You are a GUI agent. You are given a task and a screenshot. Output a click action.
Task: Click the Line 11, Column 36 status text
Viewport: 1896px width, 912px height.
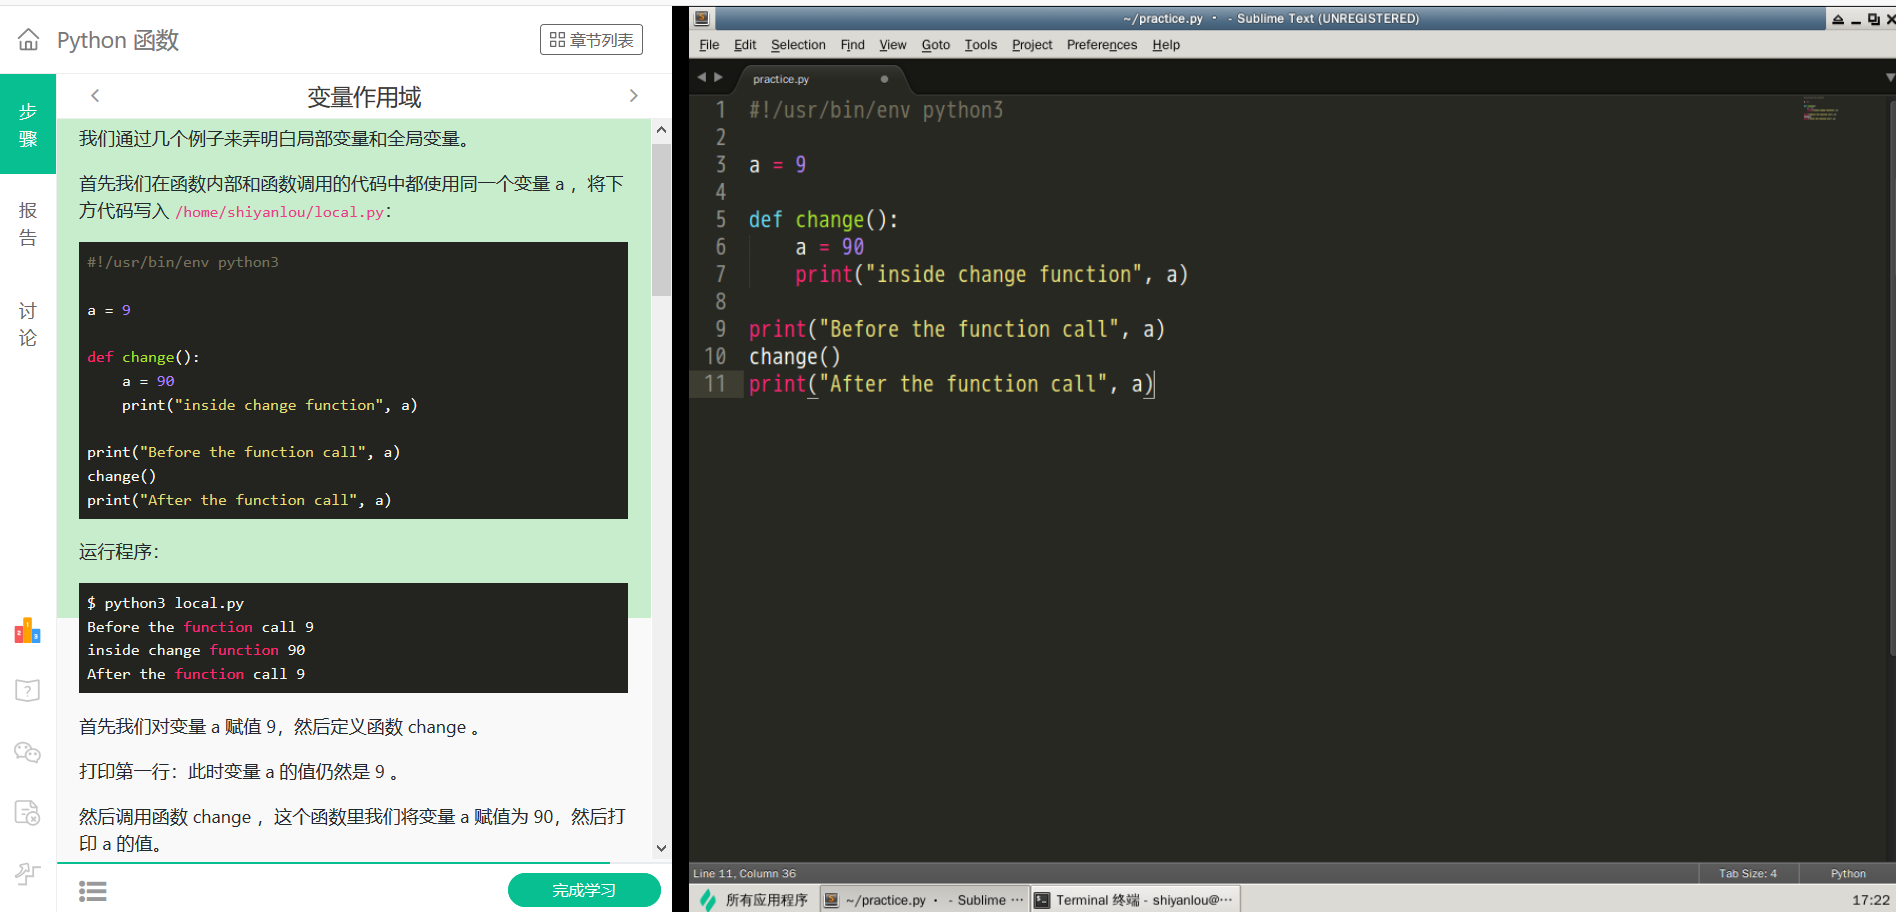click(x=744, y=873)
